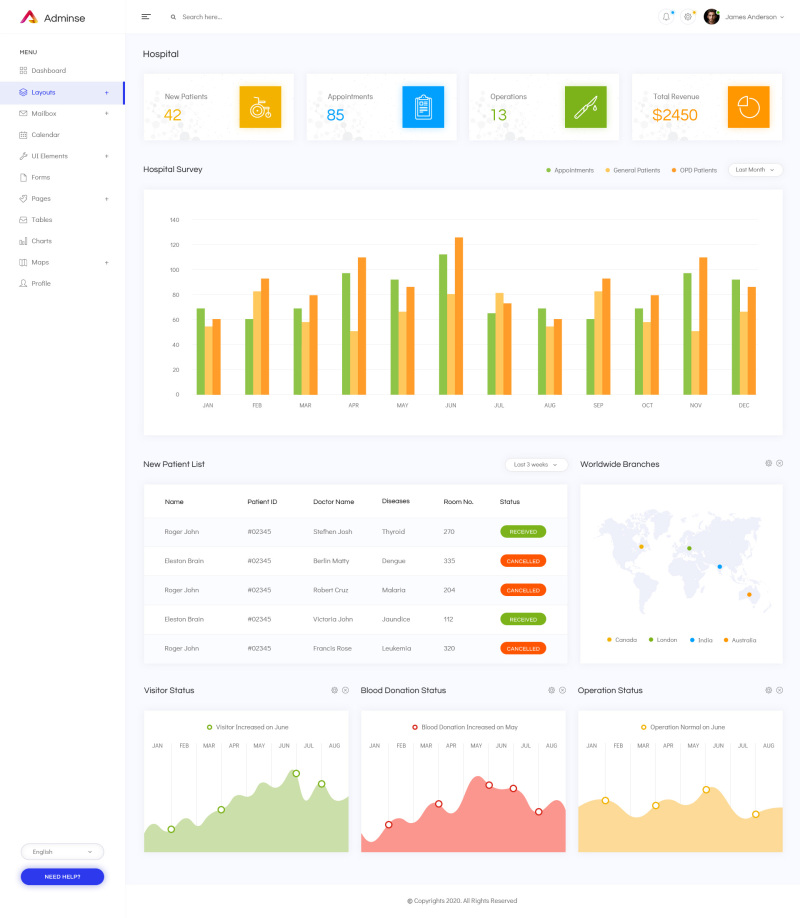Viewport: 800px width, 918px height.
Task: Select the New Patients wheelchair icon
Action: pos(260,107)
